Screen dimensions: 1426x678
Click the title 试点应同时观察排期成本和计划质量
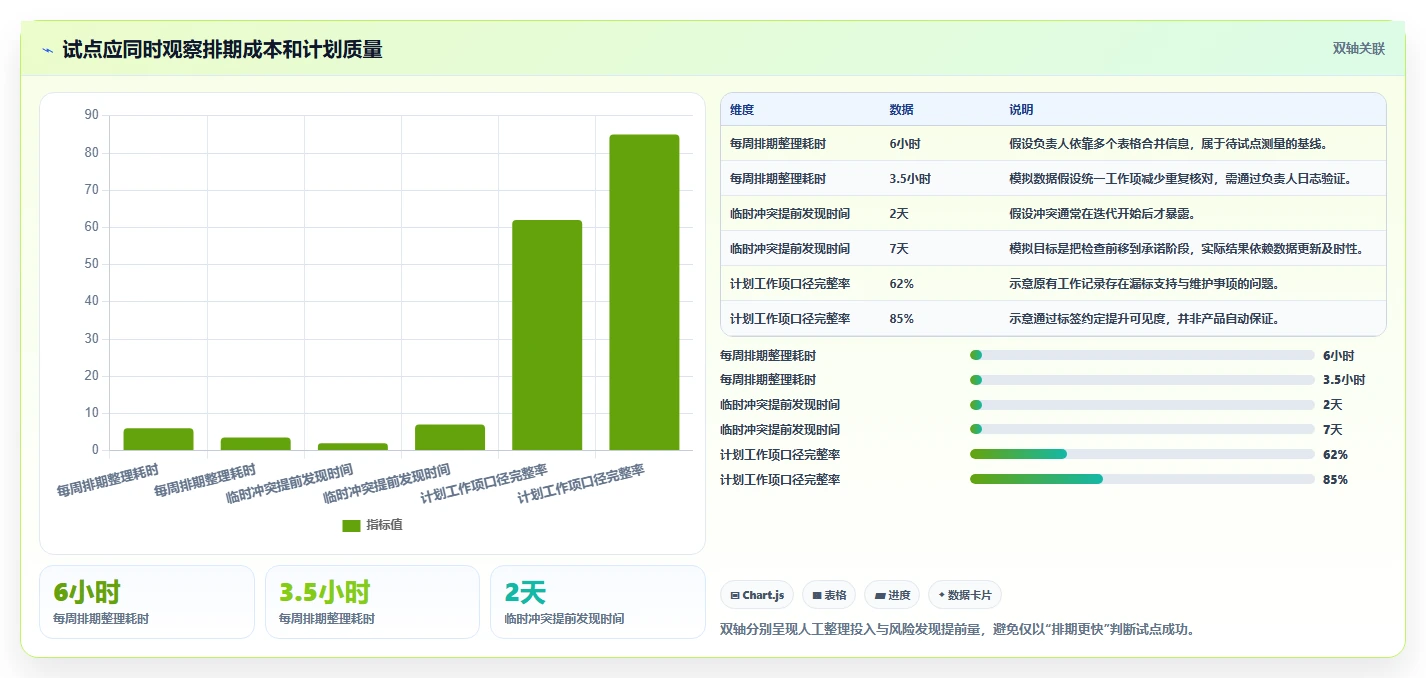(x=222, y=49)
